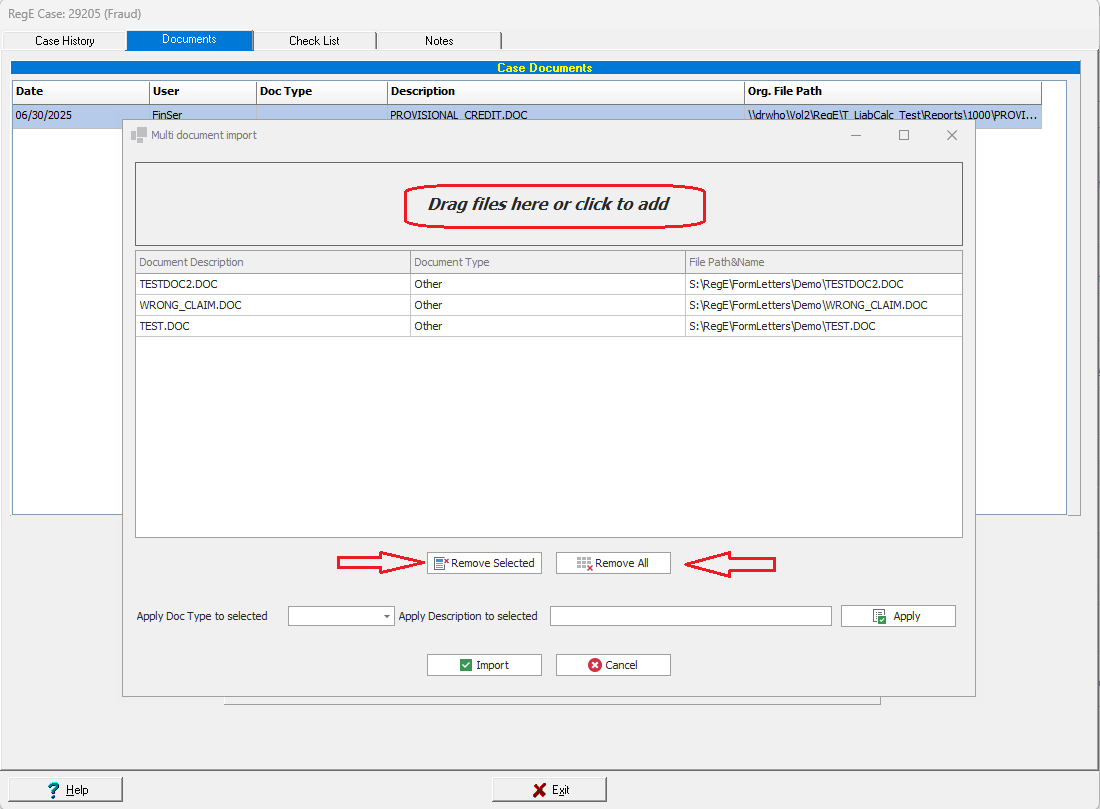Click the Doc Type column header
The width and height of the screenshot is (1100, 809).
(x=322, y=92)
